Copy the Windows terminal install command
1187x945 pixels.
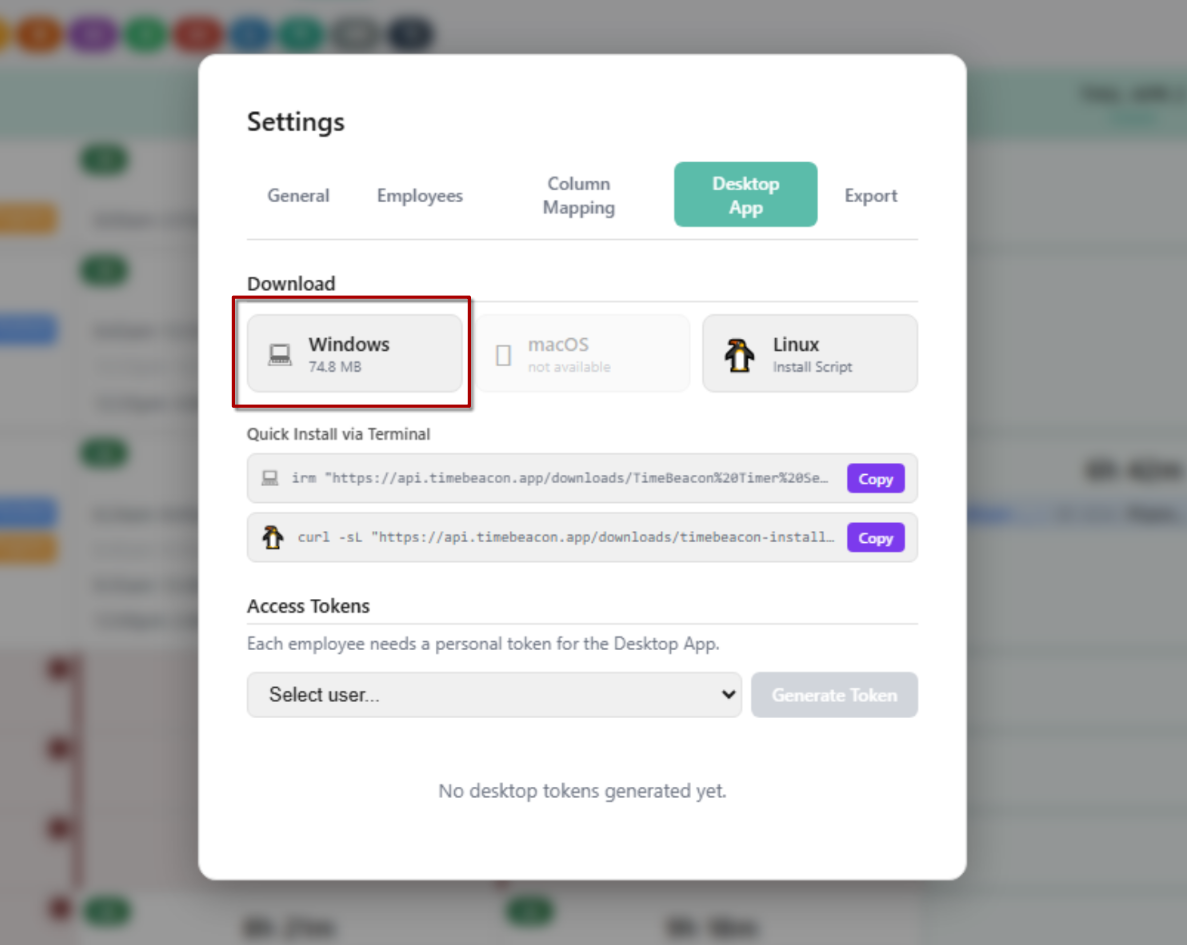(875, 478)
